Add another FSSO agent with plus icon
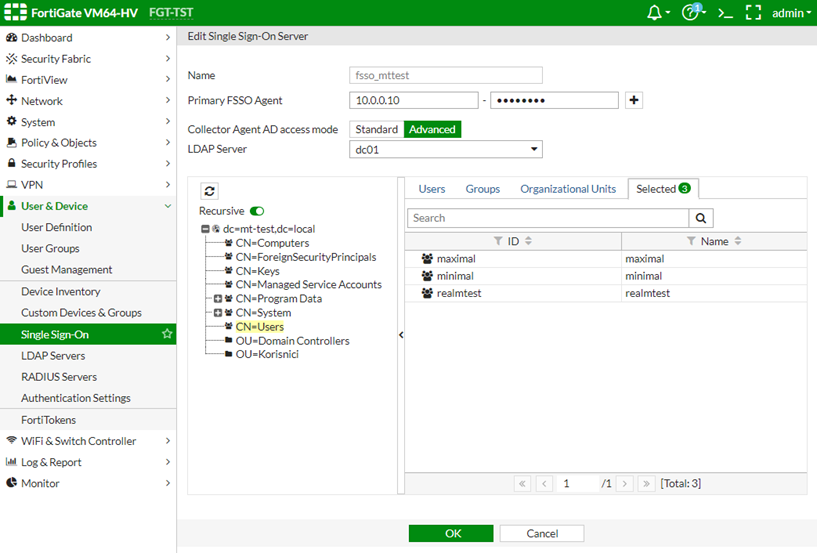This screenshot has width=817, height=553. (x=633, y=100)
